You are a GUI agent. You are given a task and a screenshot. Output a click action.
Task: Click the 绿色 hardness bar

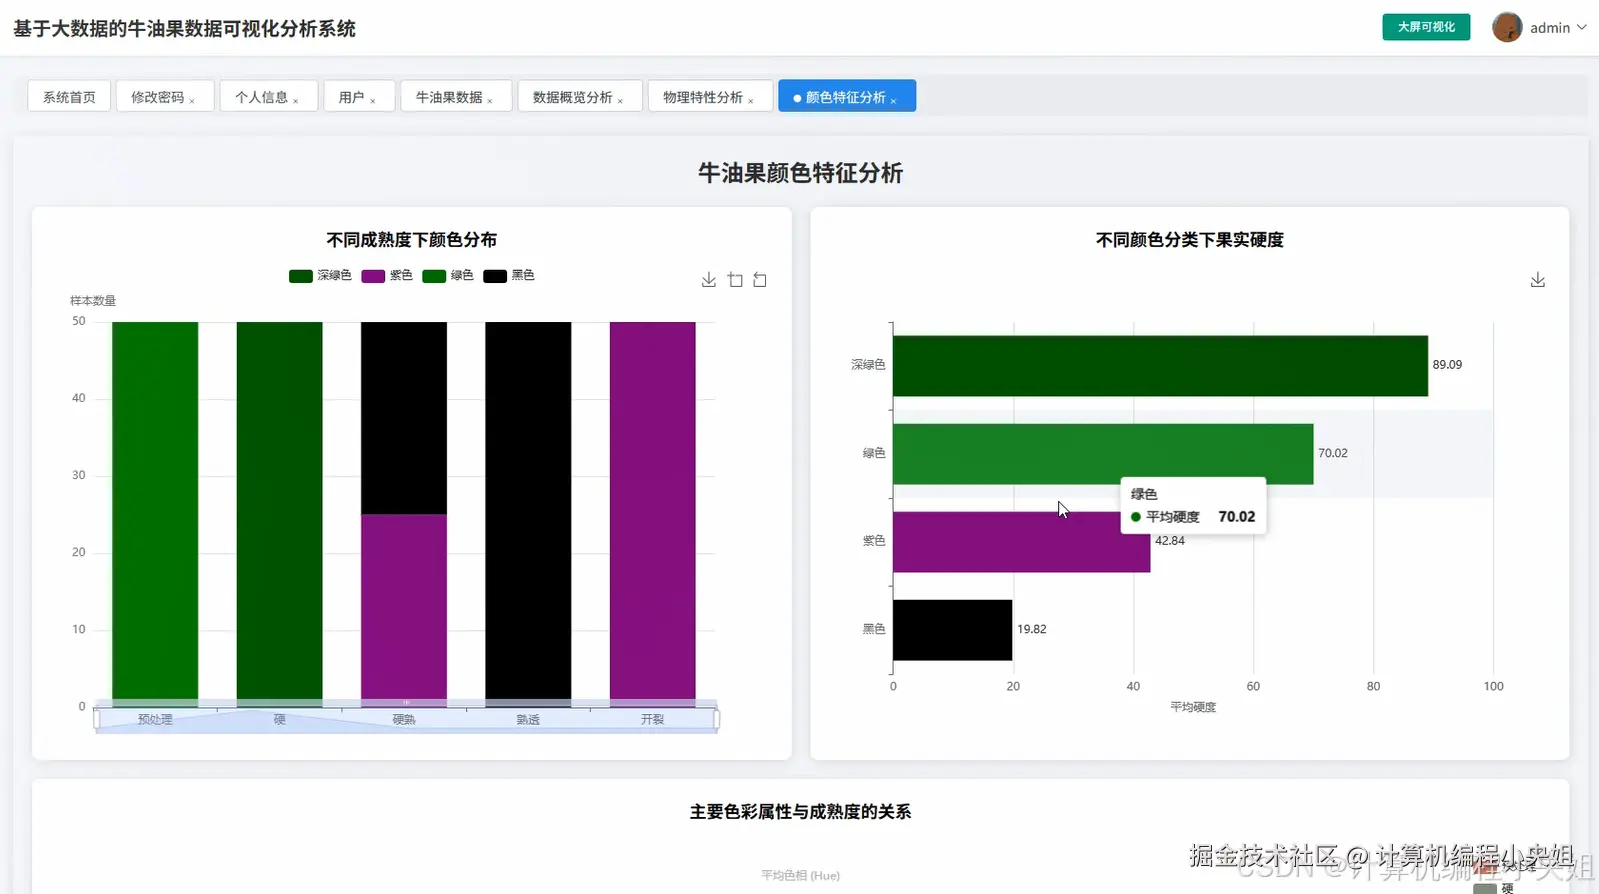pos(1103,454)
